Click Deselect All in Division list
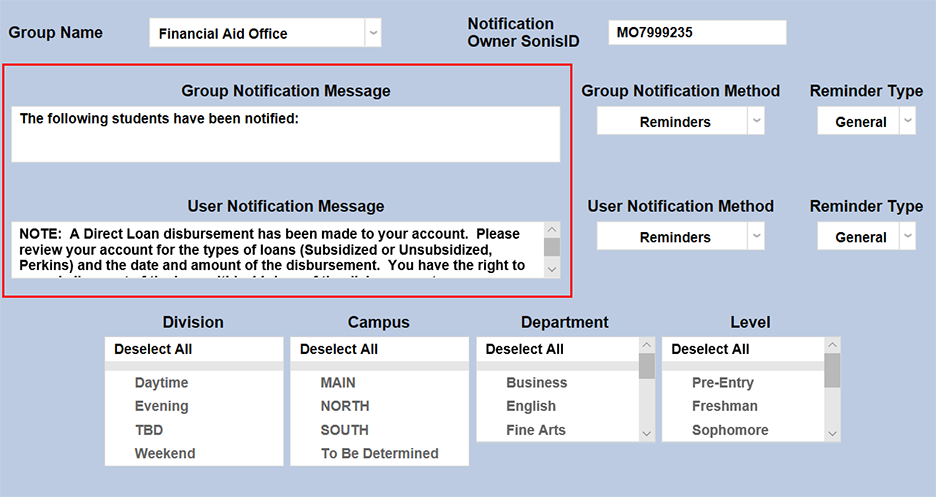936x497 pixels. coord(153,349)
